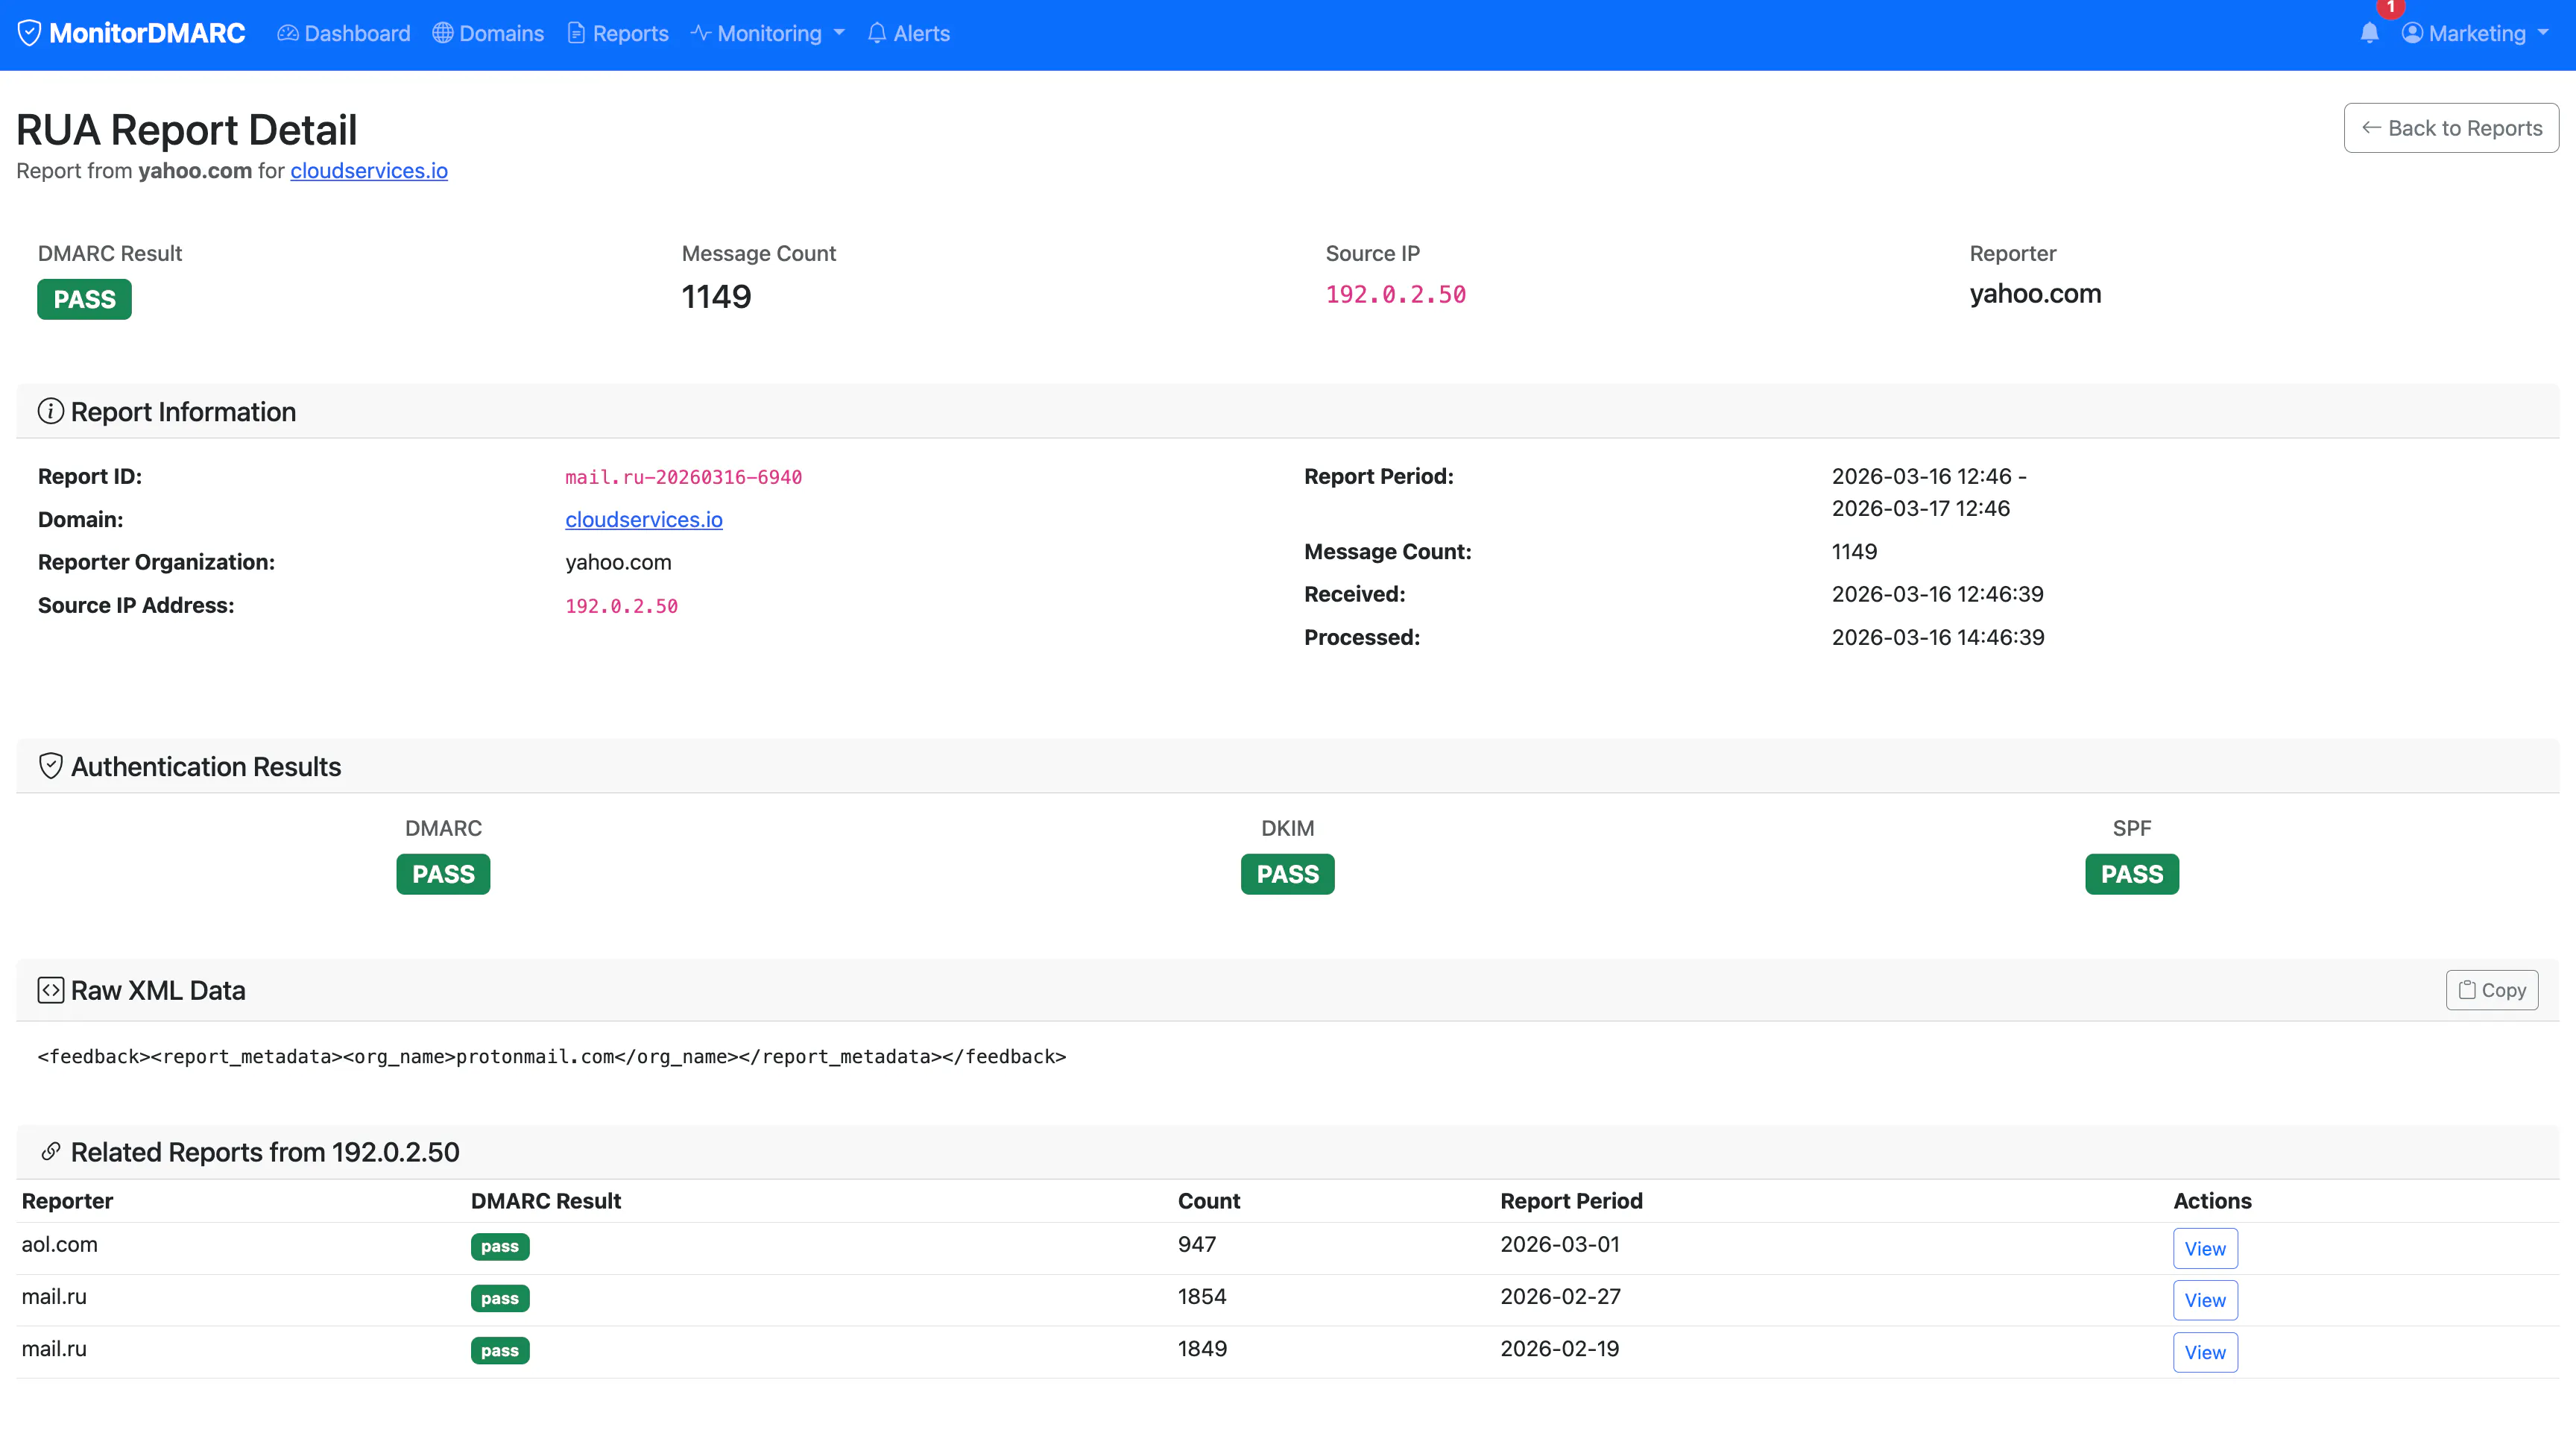Click the Authentication Results shield icon
The height and width of the screenshot is (1430, 2576).
click(51, 766)
